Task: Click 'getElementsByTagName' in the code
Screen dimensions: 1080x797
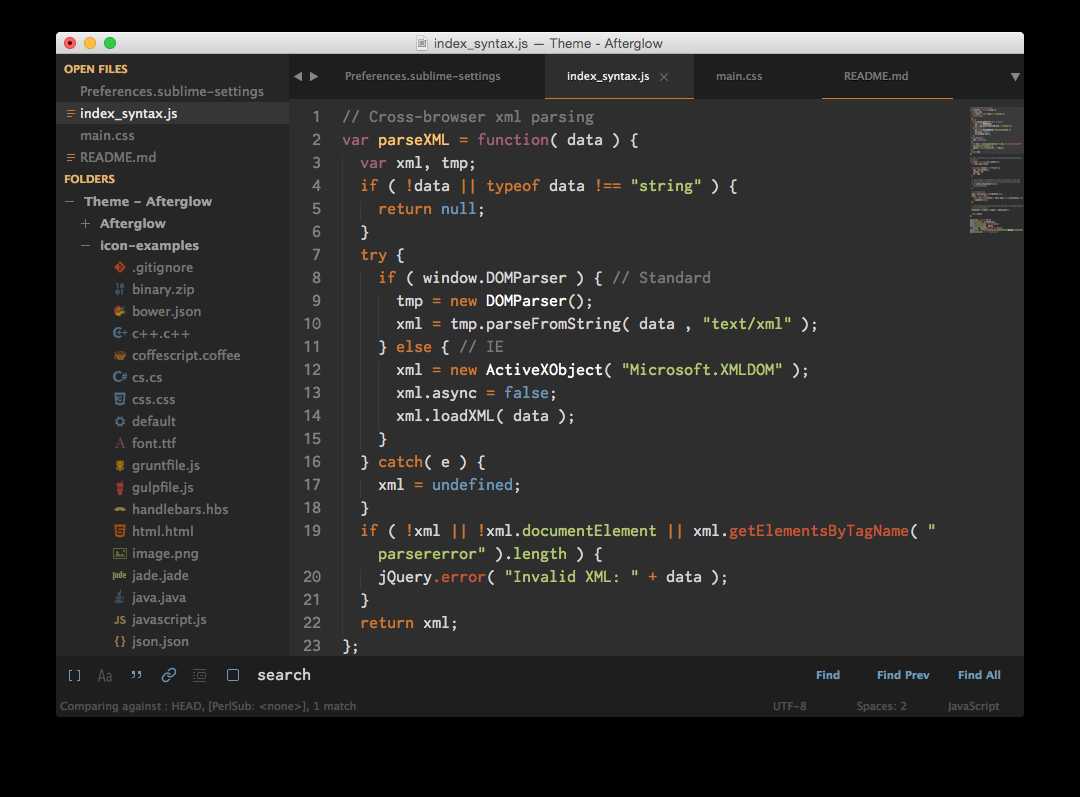Action: (x=818, y=531)
